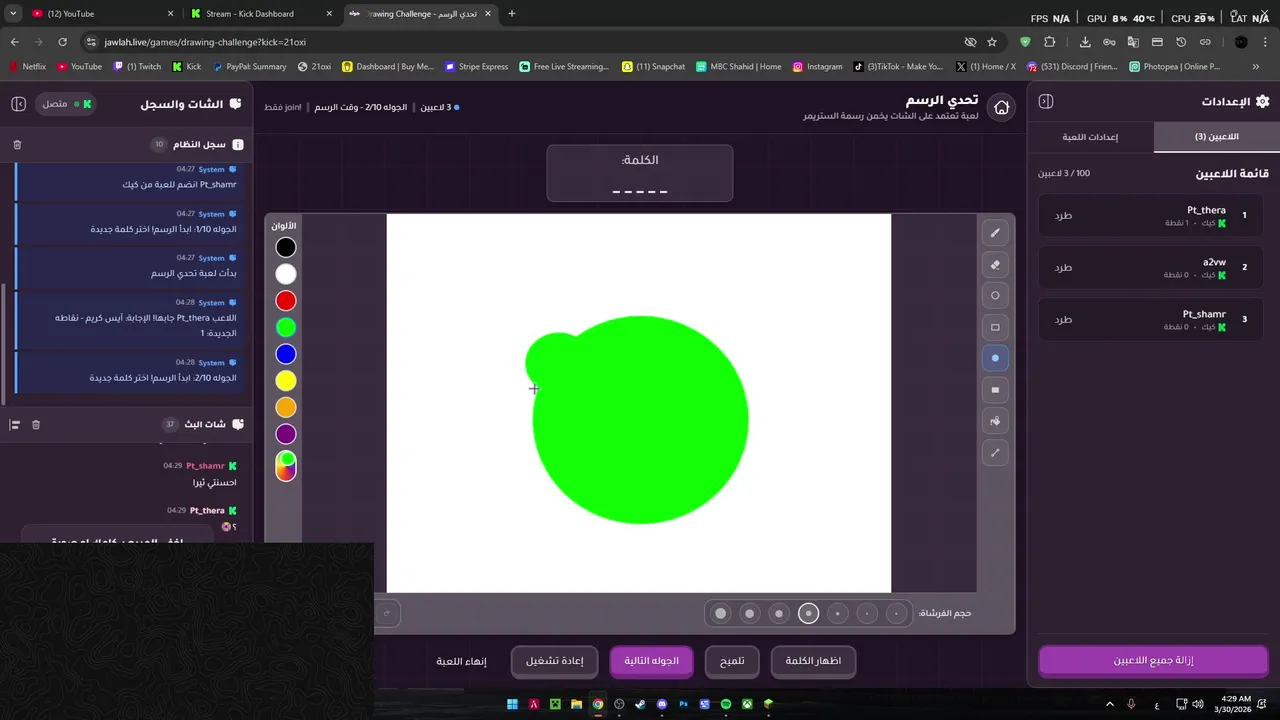The height and width of the screenshot is (720, 1280).
Task: Open a new browser tab
Action: pos(512,14)
